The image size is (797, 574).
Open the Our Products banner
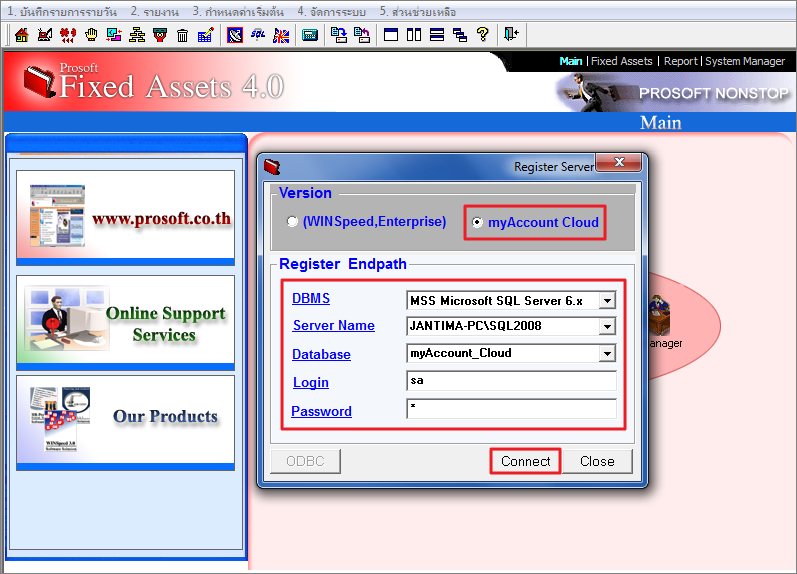[x=125, y=422]
